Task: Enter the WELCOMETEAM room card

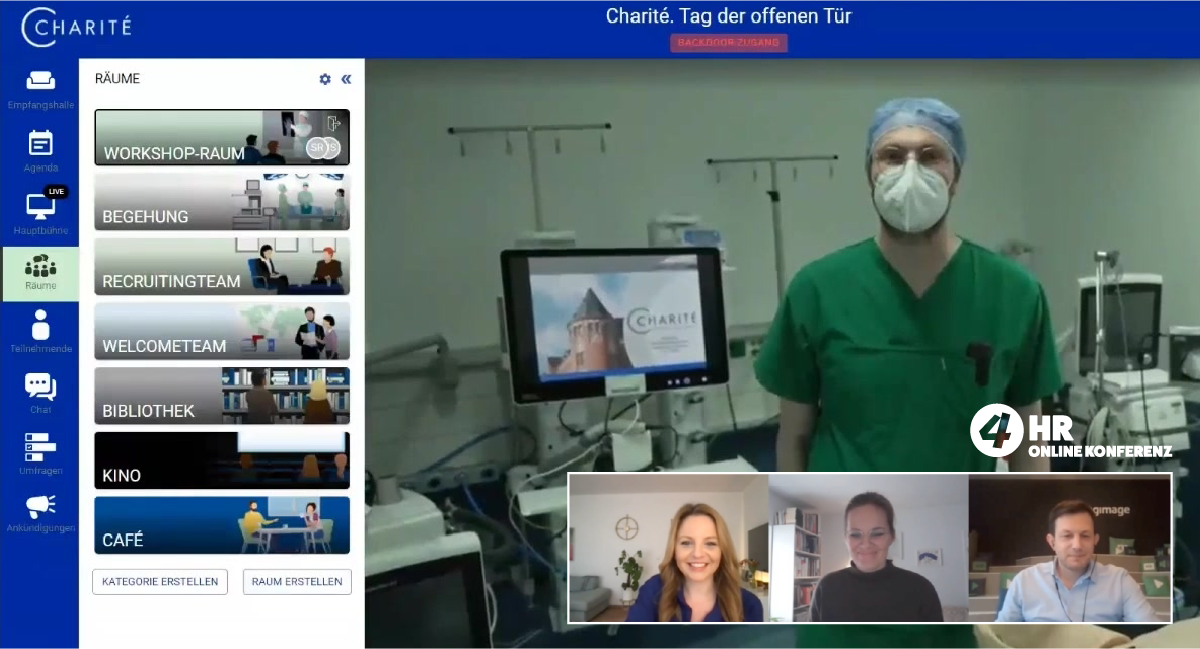Action: (222, 331)
